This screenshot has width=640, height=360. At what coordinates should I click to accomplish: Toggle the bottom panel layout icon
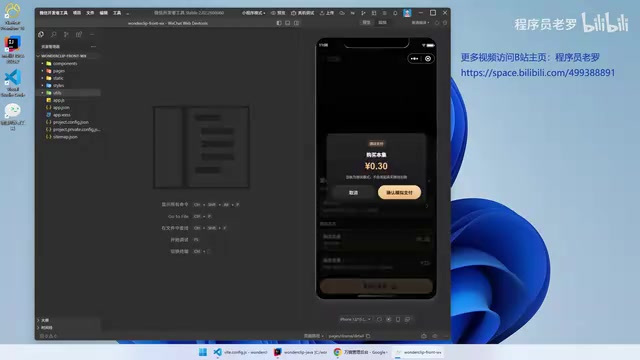coord(288,23)
